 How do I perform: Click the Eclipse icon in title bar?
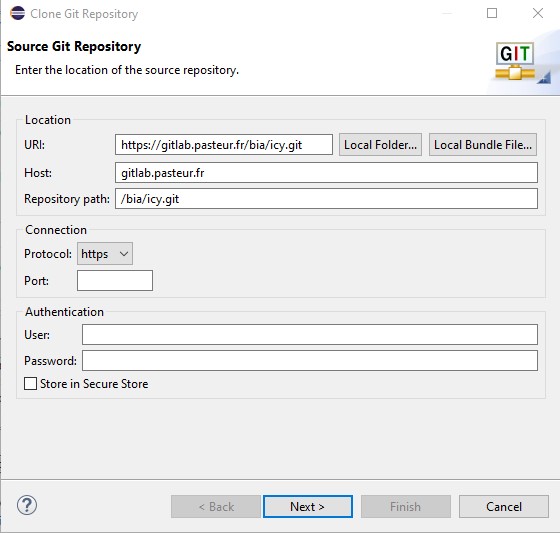coord(18,13)
